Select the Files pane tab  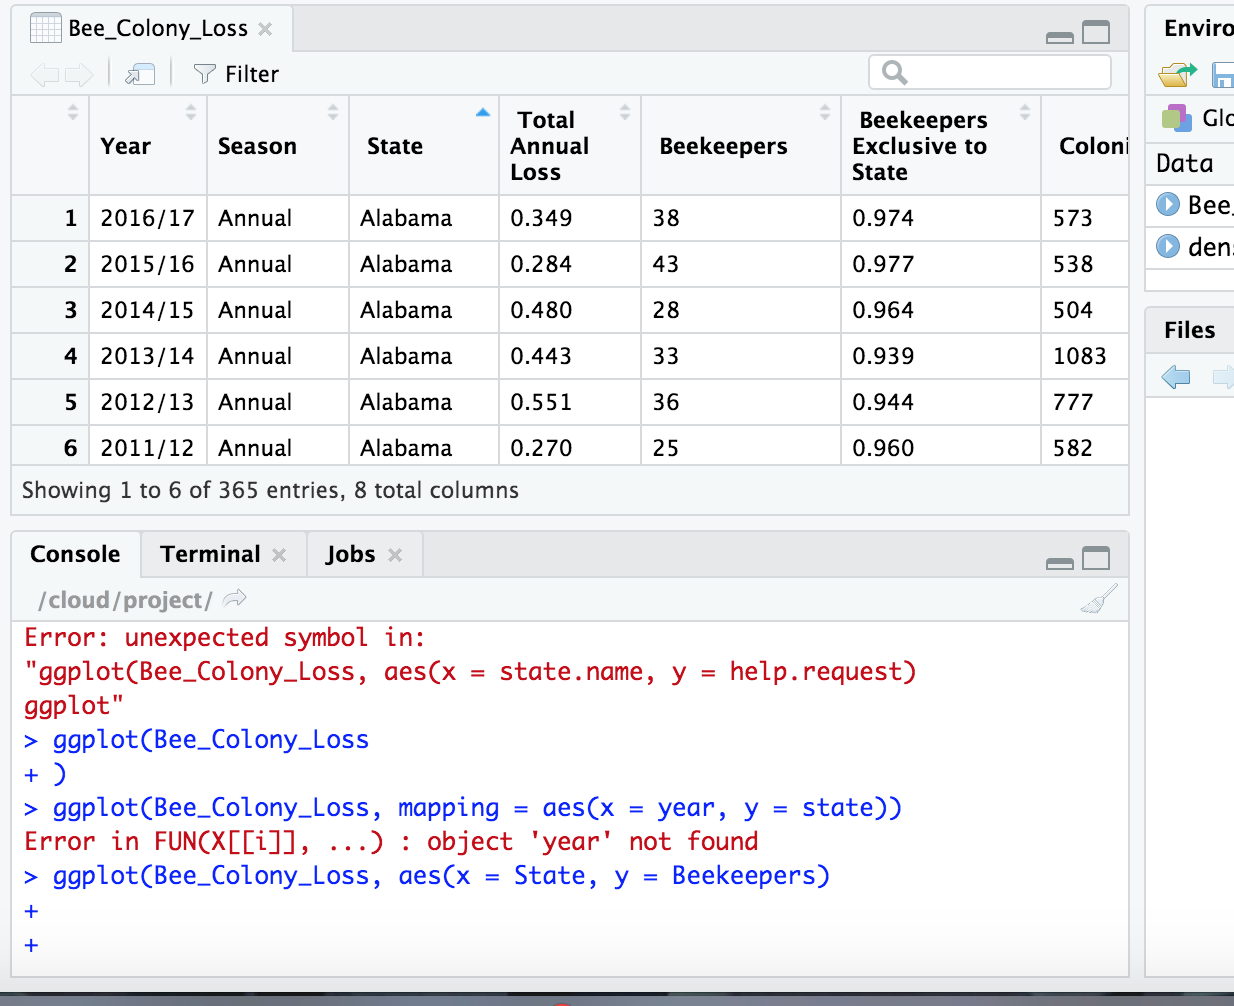click(x=1189, y=331)
